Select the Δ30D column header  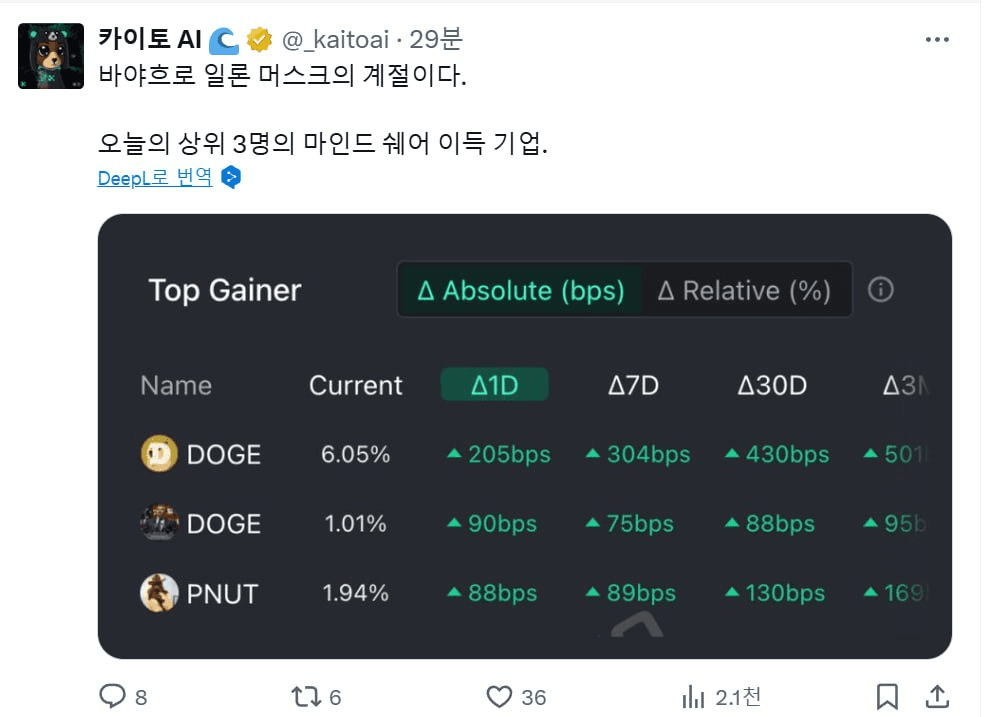click(x=772, y=385)
